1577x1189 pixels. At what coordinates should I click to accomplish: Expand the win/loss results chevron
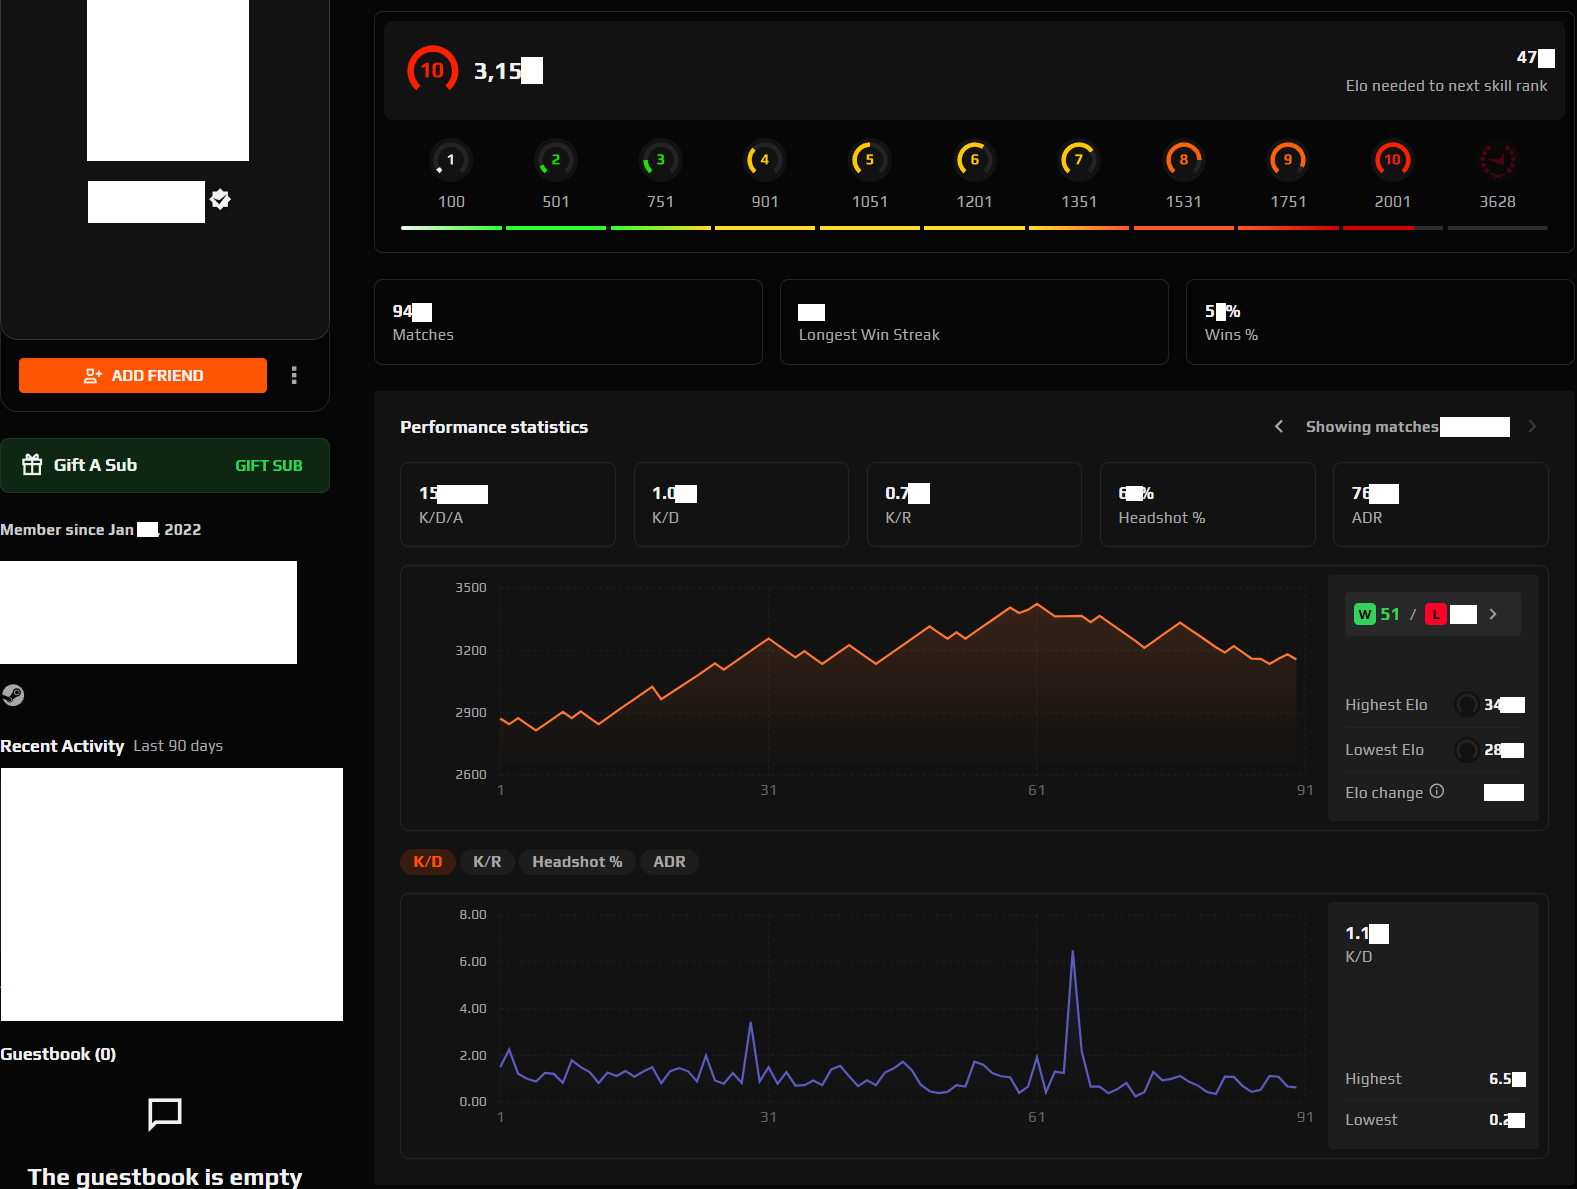[x=1493, y=614]
